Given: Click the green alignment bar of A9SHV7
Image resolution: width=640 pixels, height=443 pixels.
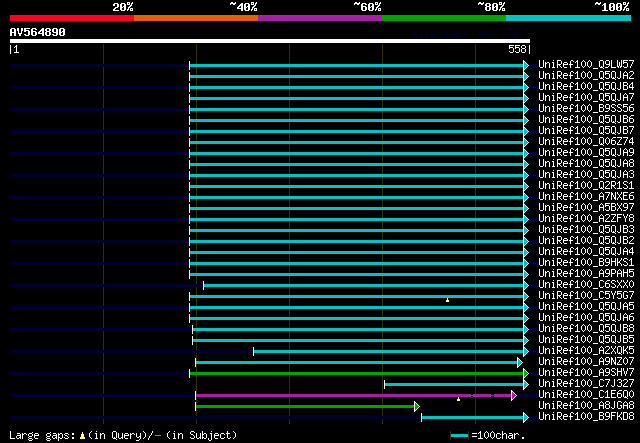Looking at the screenshot, I should coord(357,374).
